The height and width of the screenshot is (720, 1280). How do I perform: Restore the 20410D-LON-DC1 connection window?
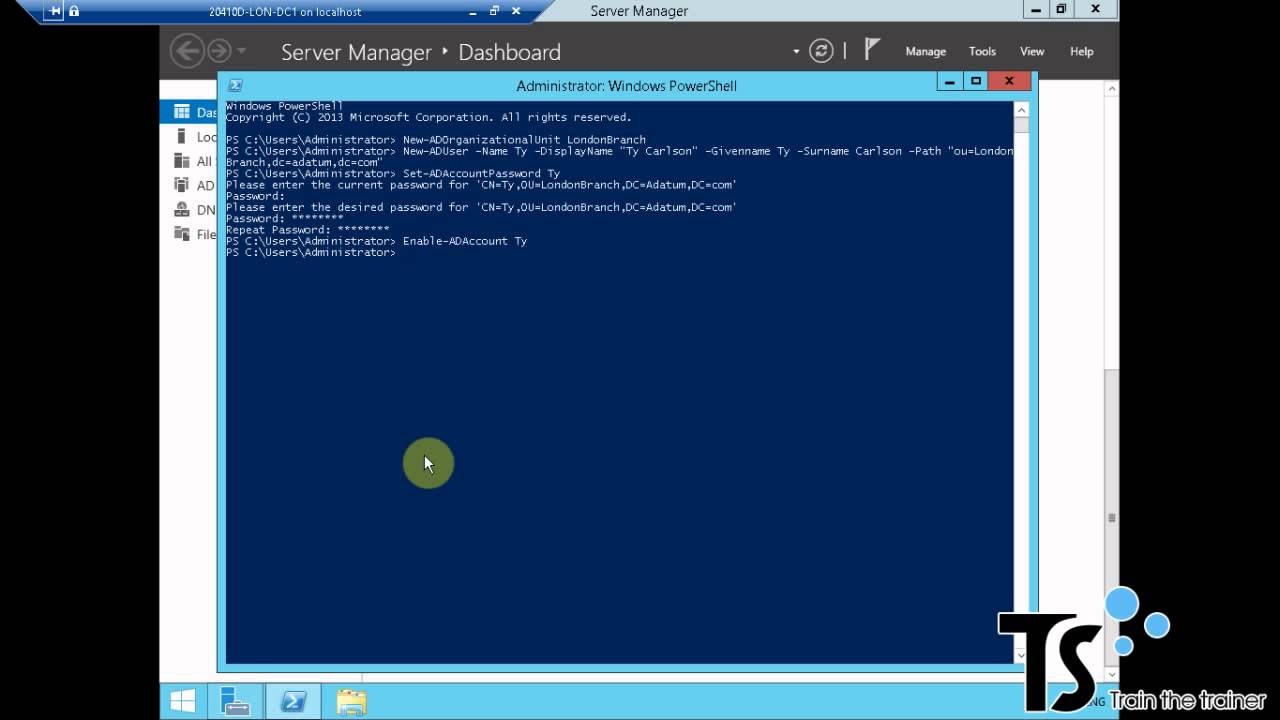coord(494,11)
